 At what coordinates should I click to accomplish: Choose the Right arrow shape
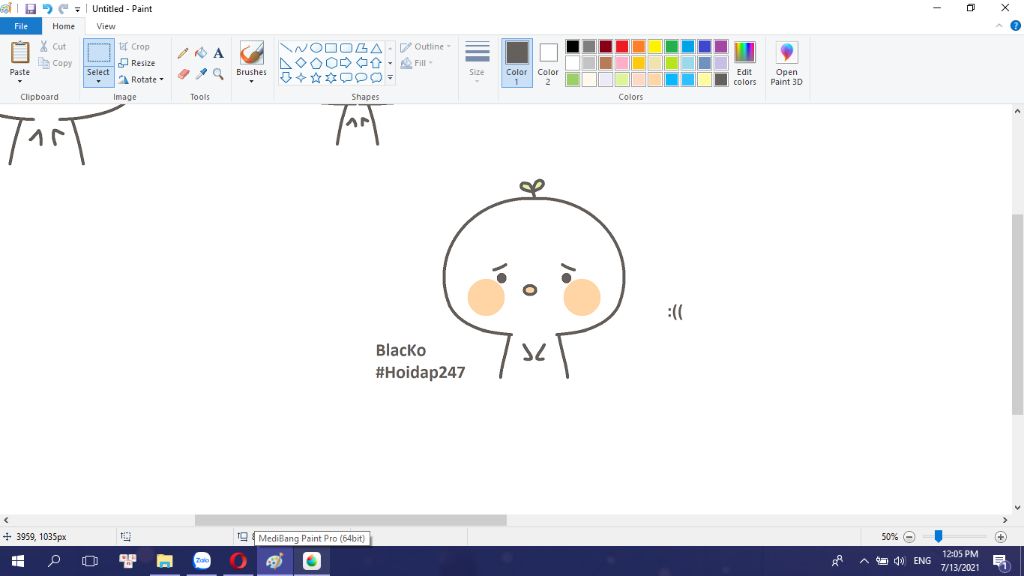[x=346, y=63]
